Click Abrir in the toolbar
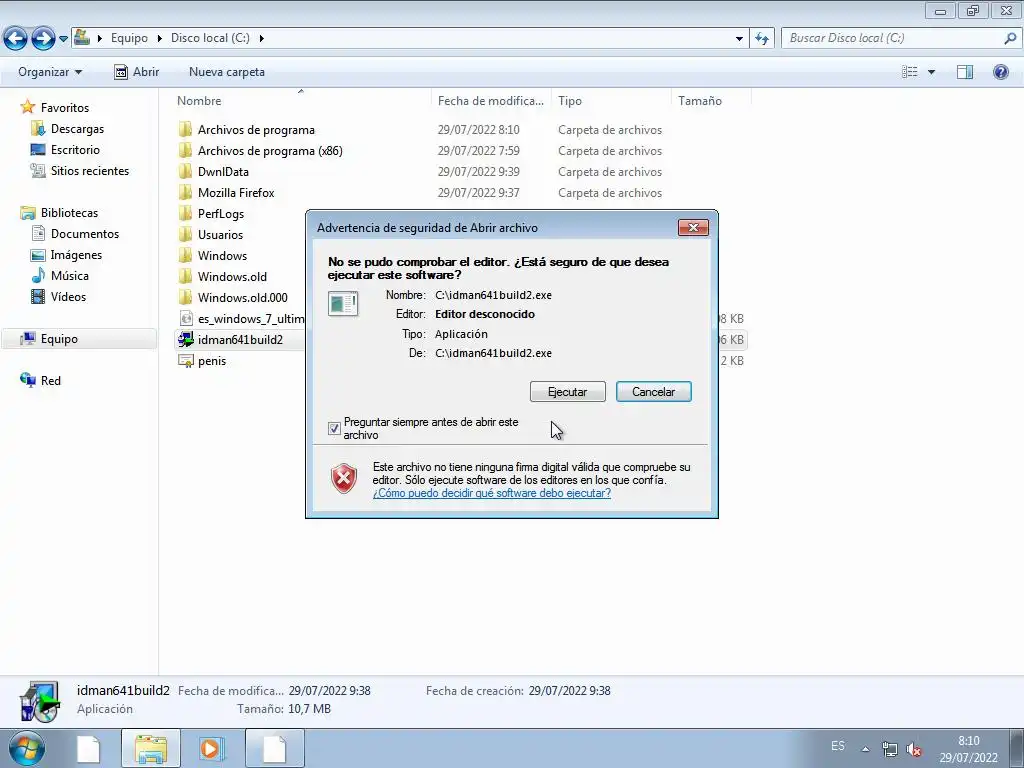1024x768 pixels. coord(136,72)
